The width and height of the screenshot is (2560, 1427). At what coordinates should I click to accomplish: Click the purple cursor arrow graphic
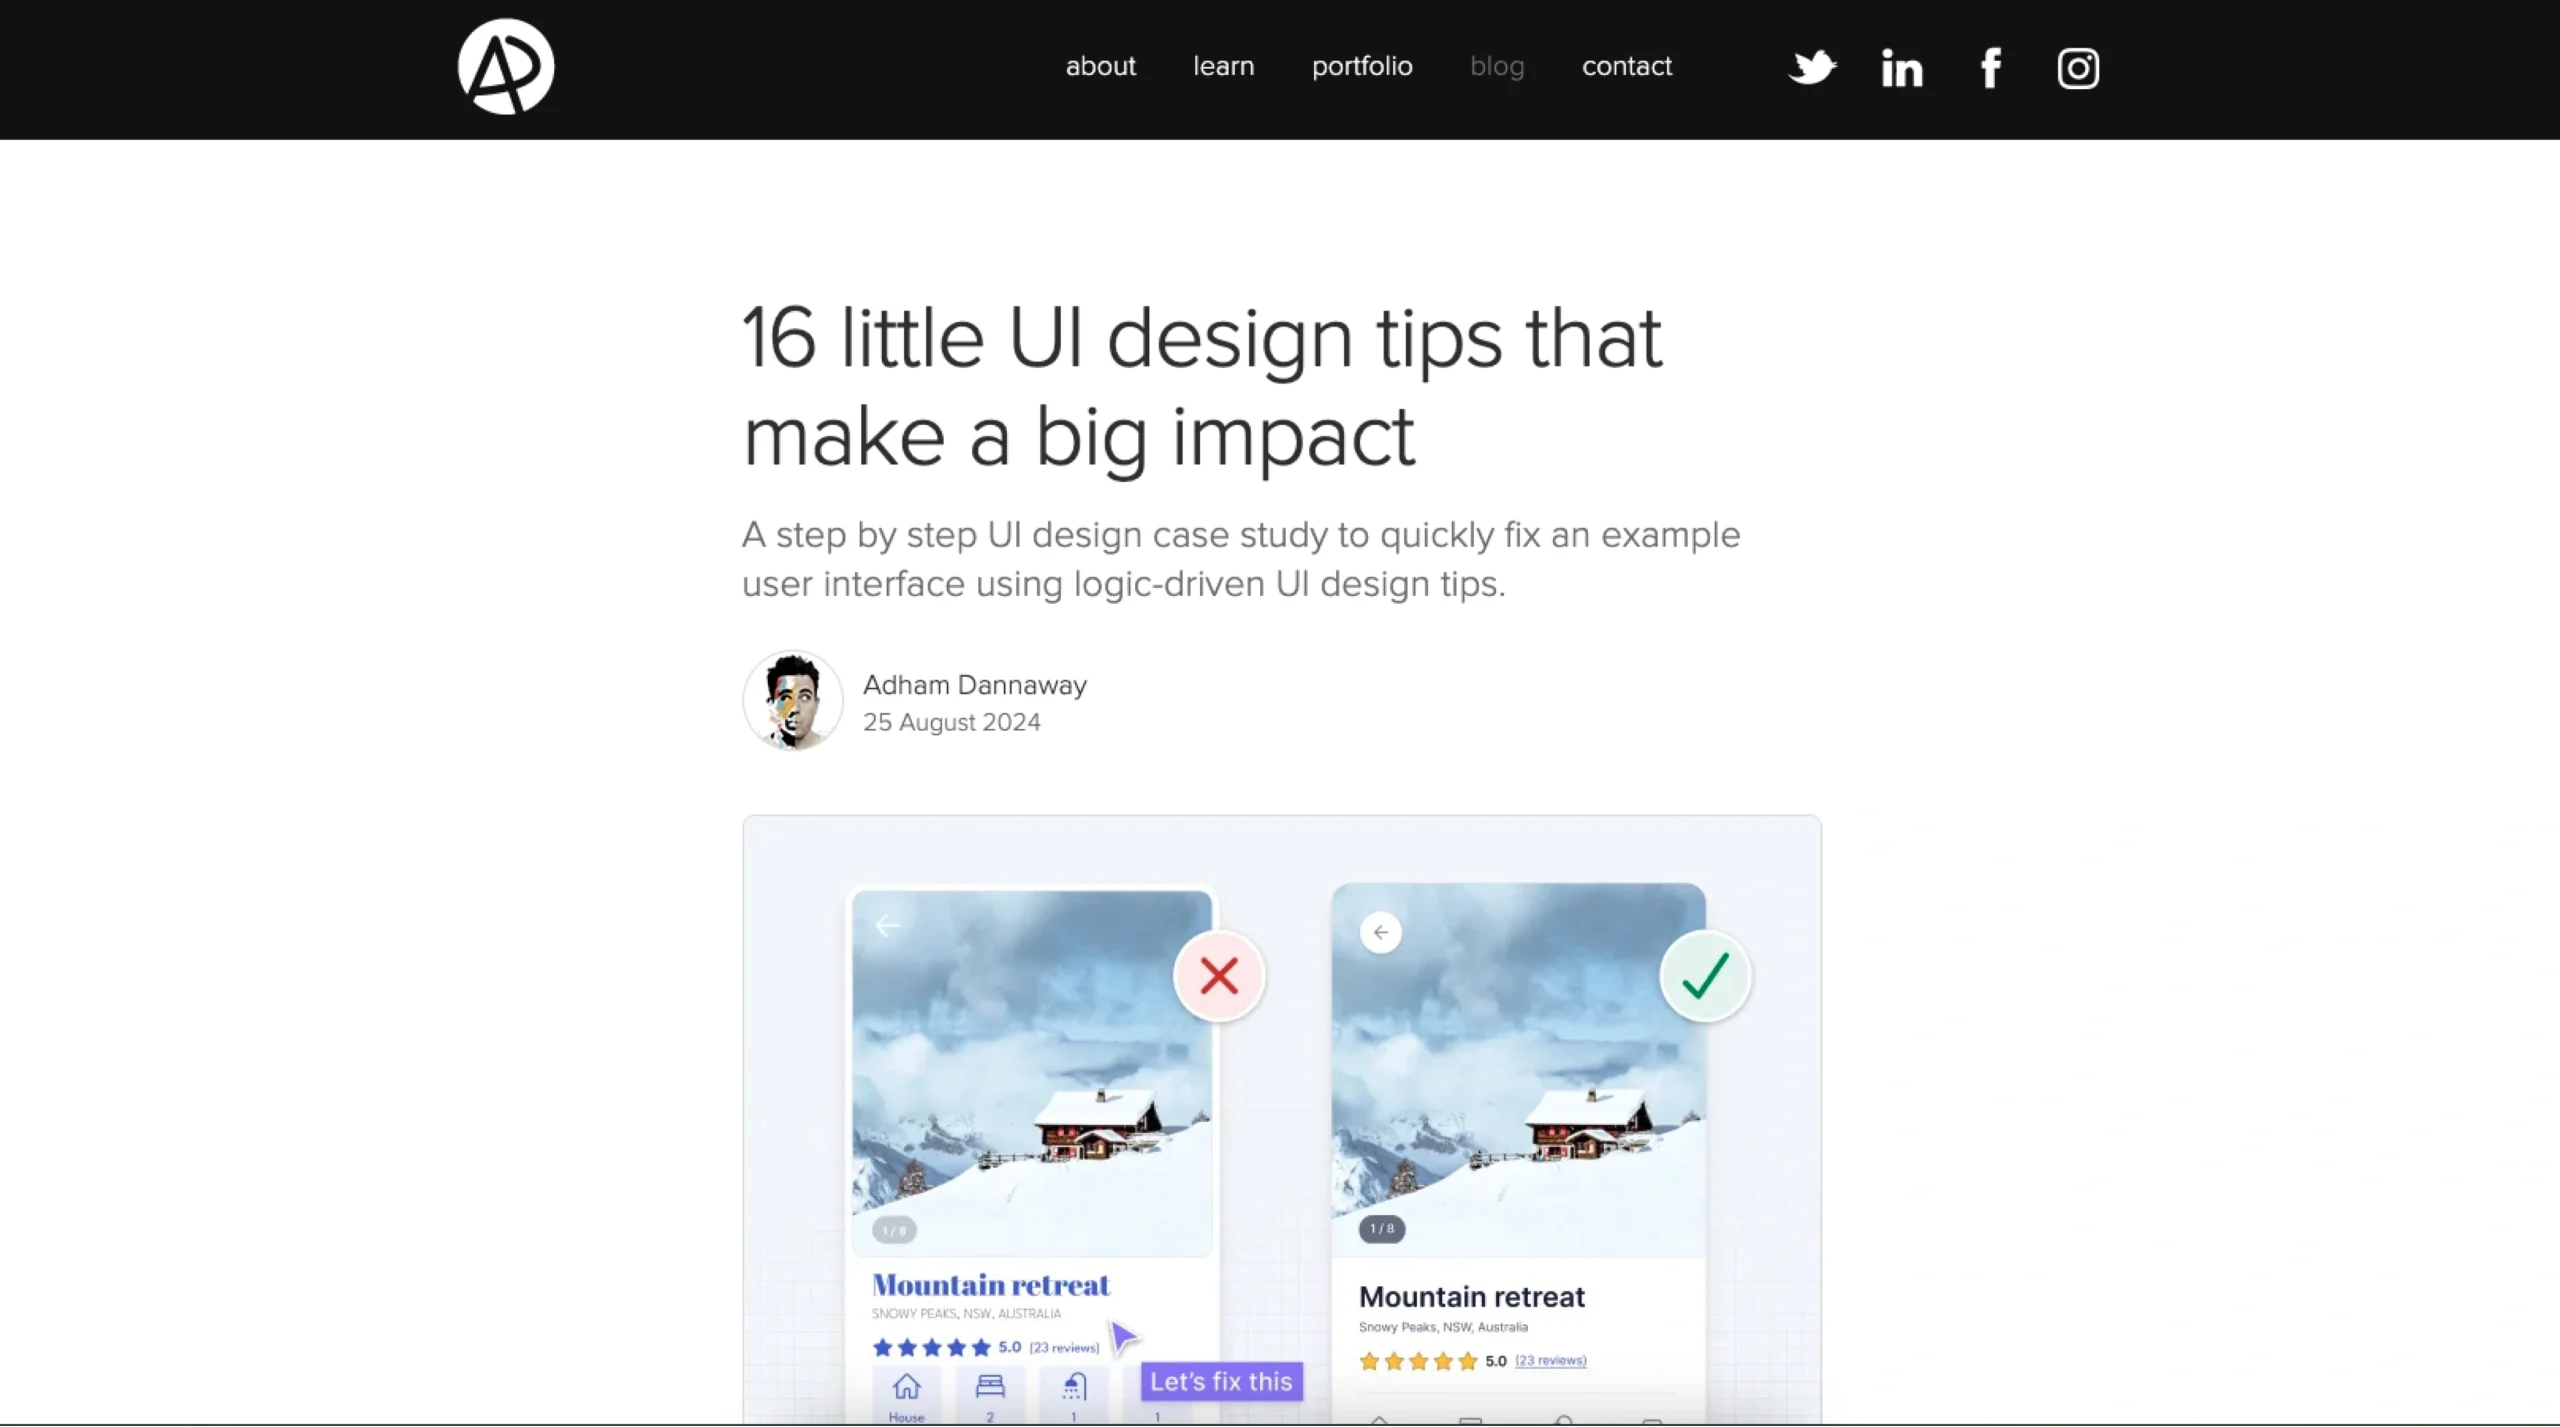[1123, 1337]
